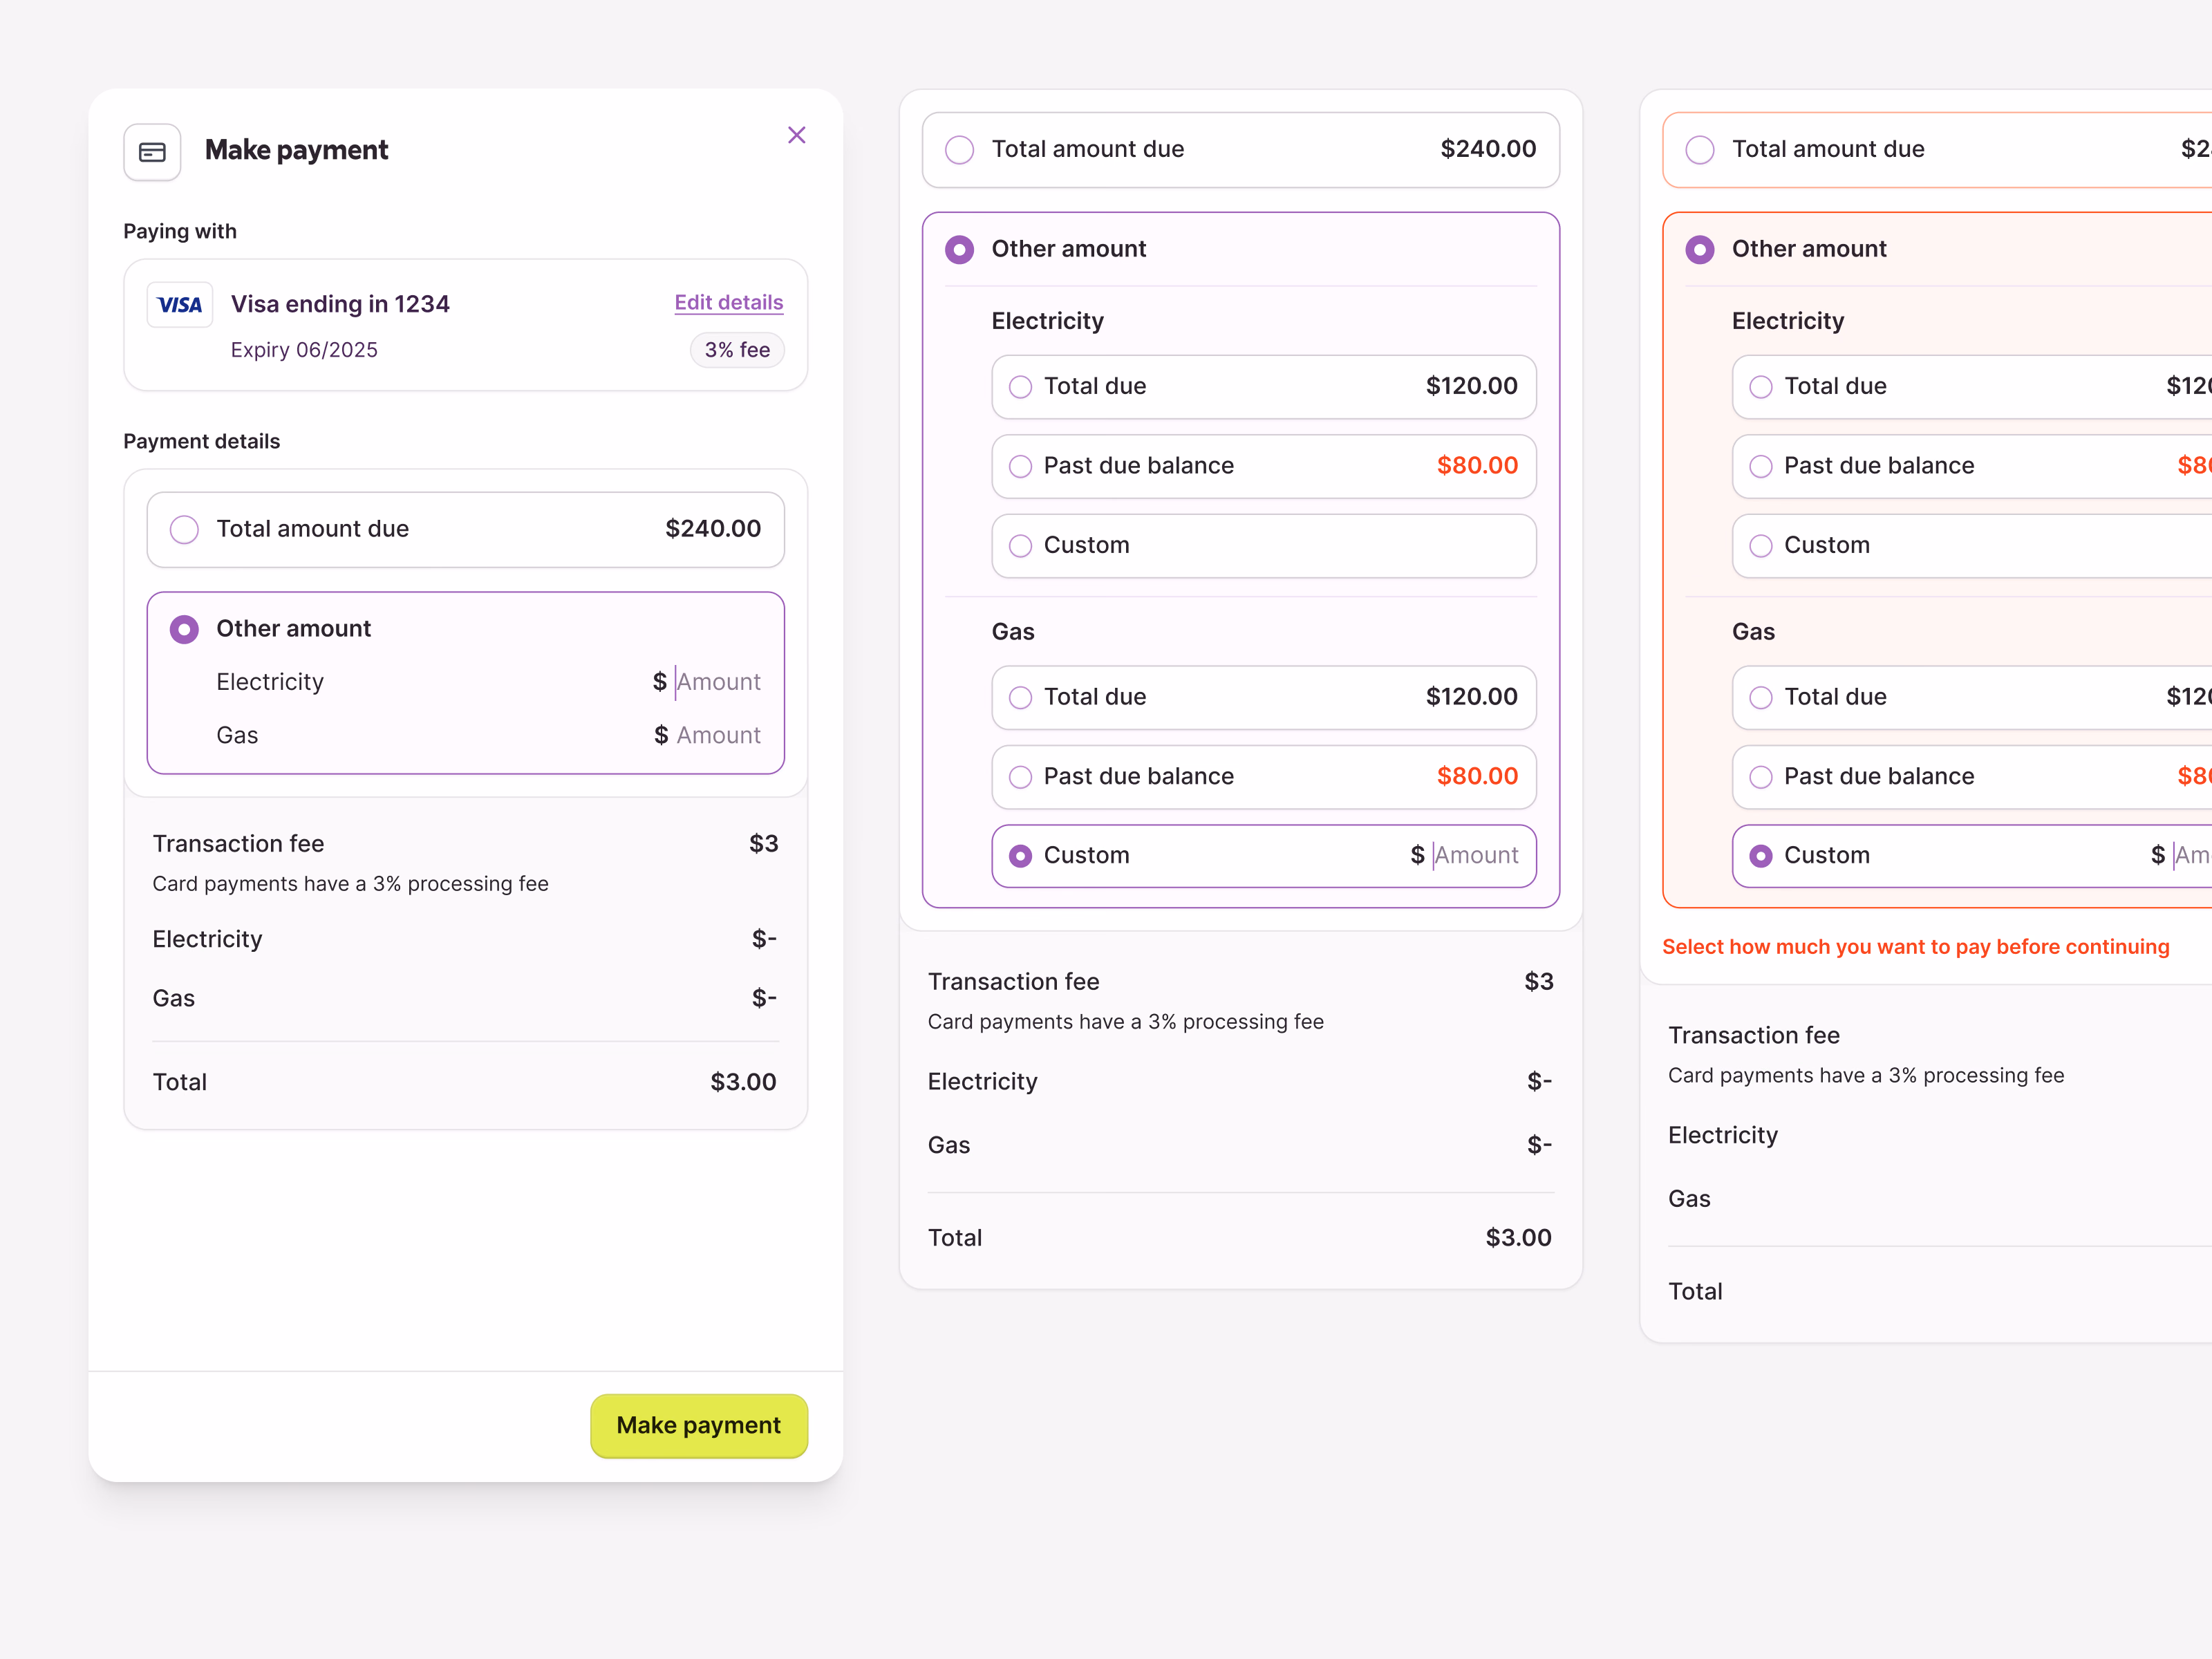Choose Electricity Custom in right error panel
The height and width of the screenshot is (1659, 2212).
coord(1972,545)
